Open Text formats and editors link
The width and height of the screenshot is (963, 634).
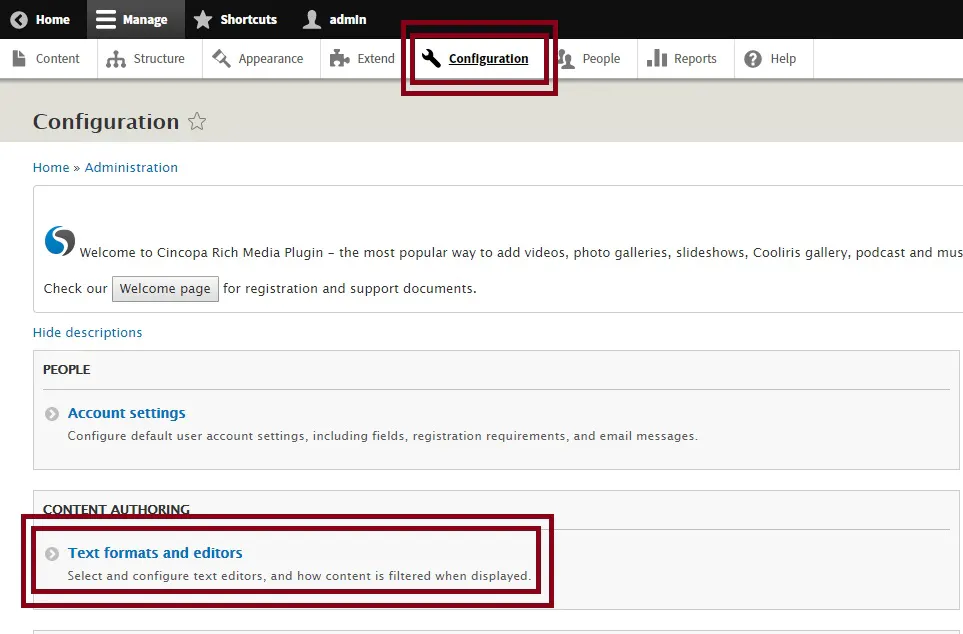155,553
